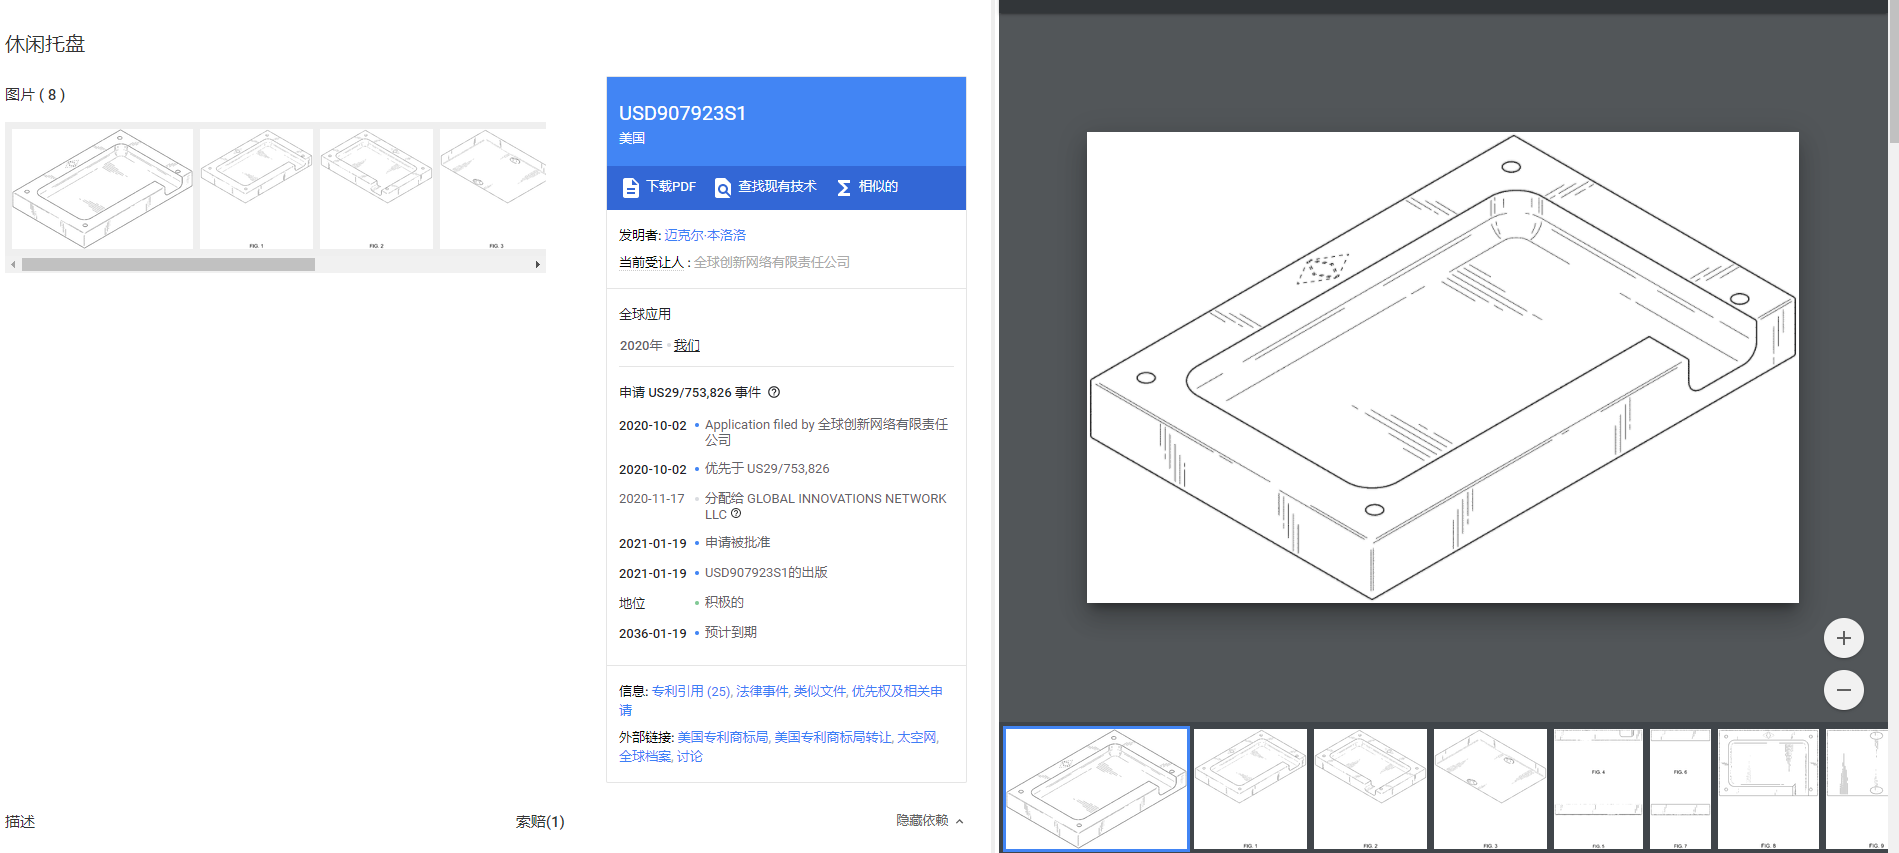The image size is (1899, 853).
Task: Click left arrow of image strip scrollbar
Action: tap(13, 265)
